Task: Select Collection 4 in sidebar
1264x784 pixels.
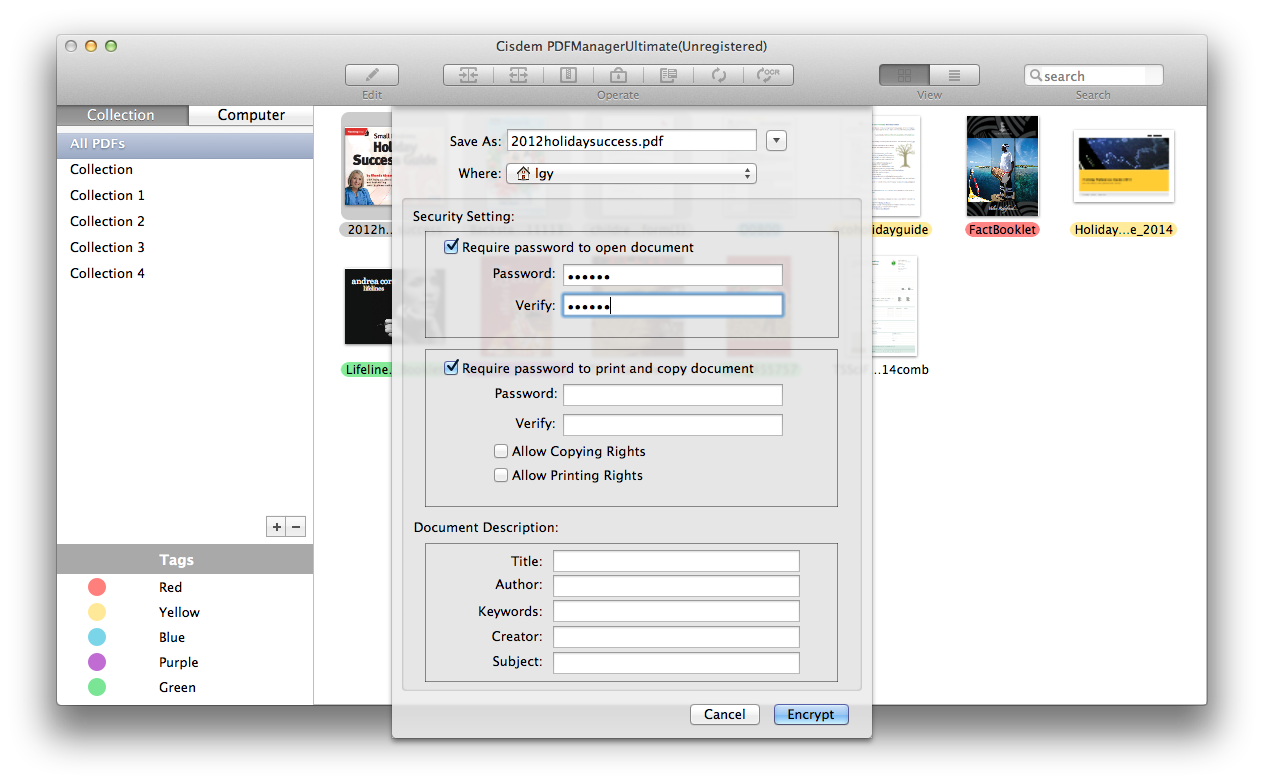Action: [185, 274]
